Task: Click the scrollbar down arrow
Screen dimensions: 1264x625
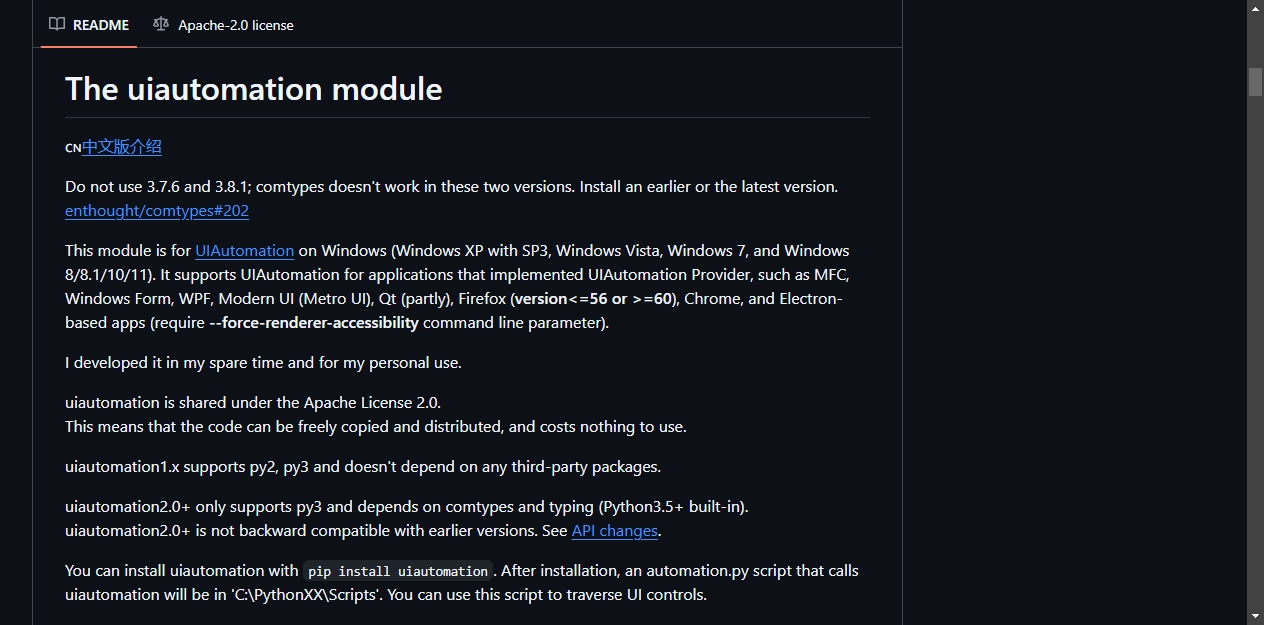Action: click(1255, 616)
